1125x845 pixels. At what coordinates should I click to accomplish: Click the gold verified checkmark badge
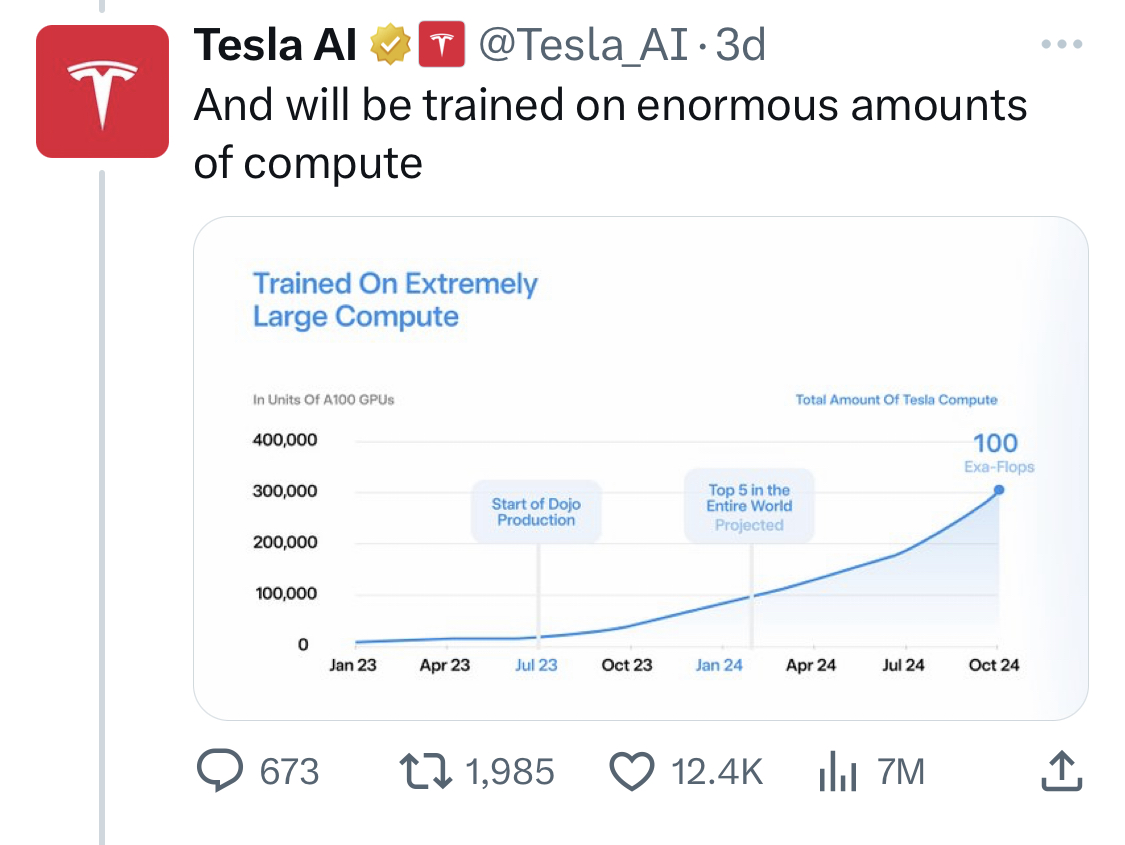coord(389,46)
